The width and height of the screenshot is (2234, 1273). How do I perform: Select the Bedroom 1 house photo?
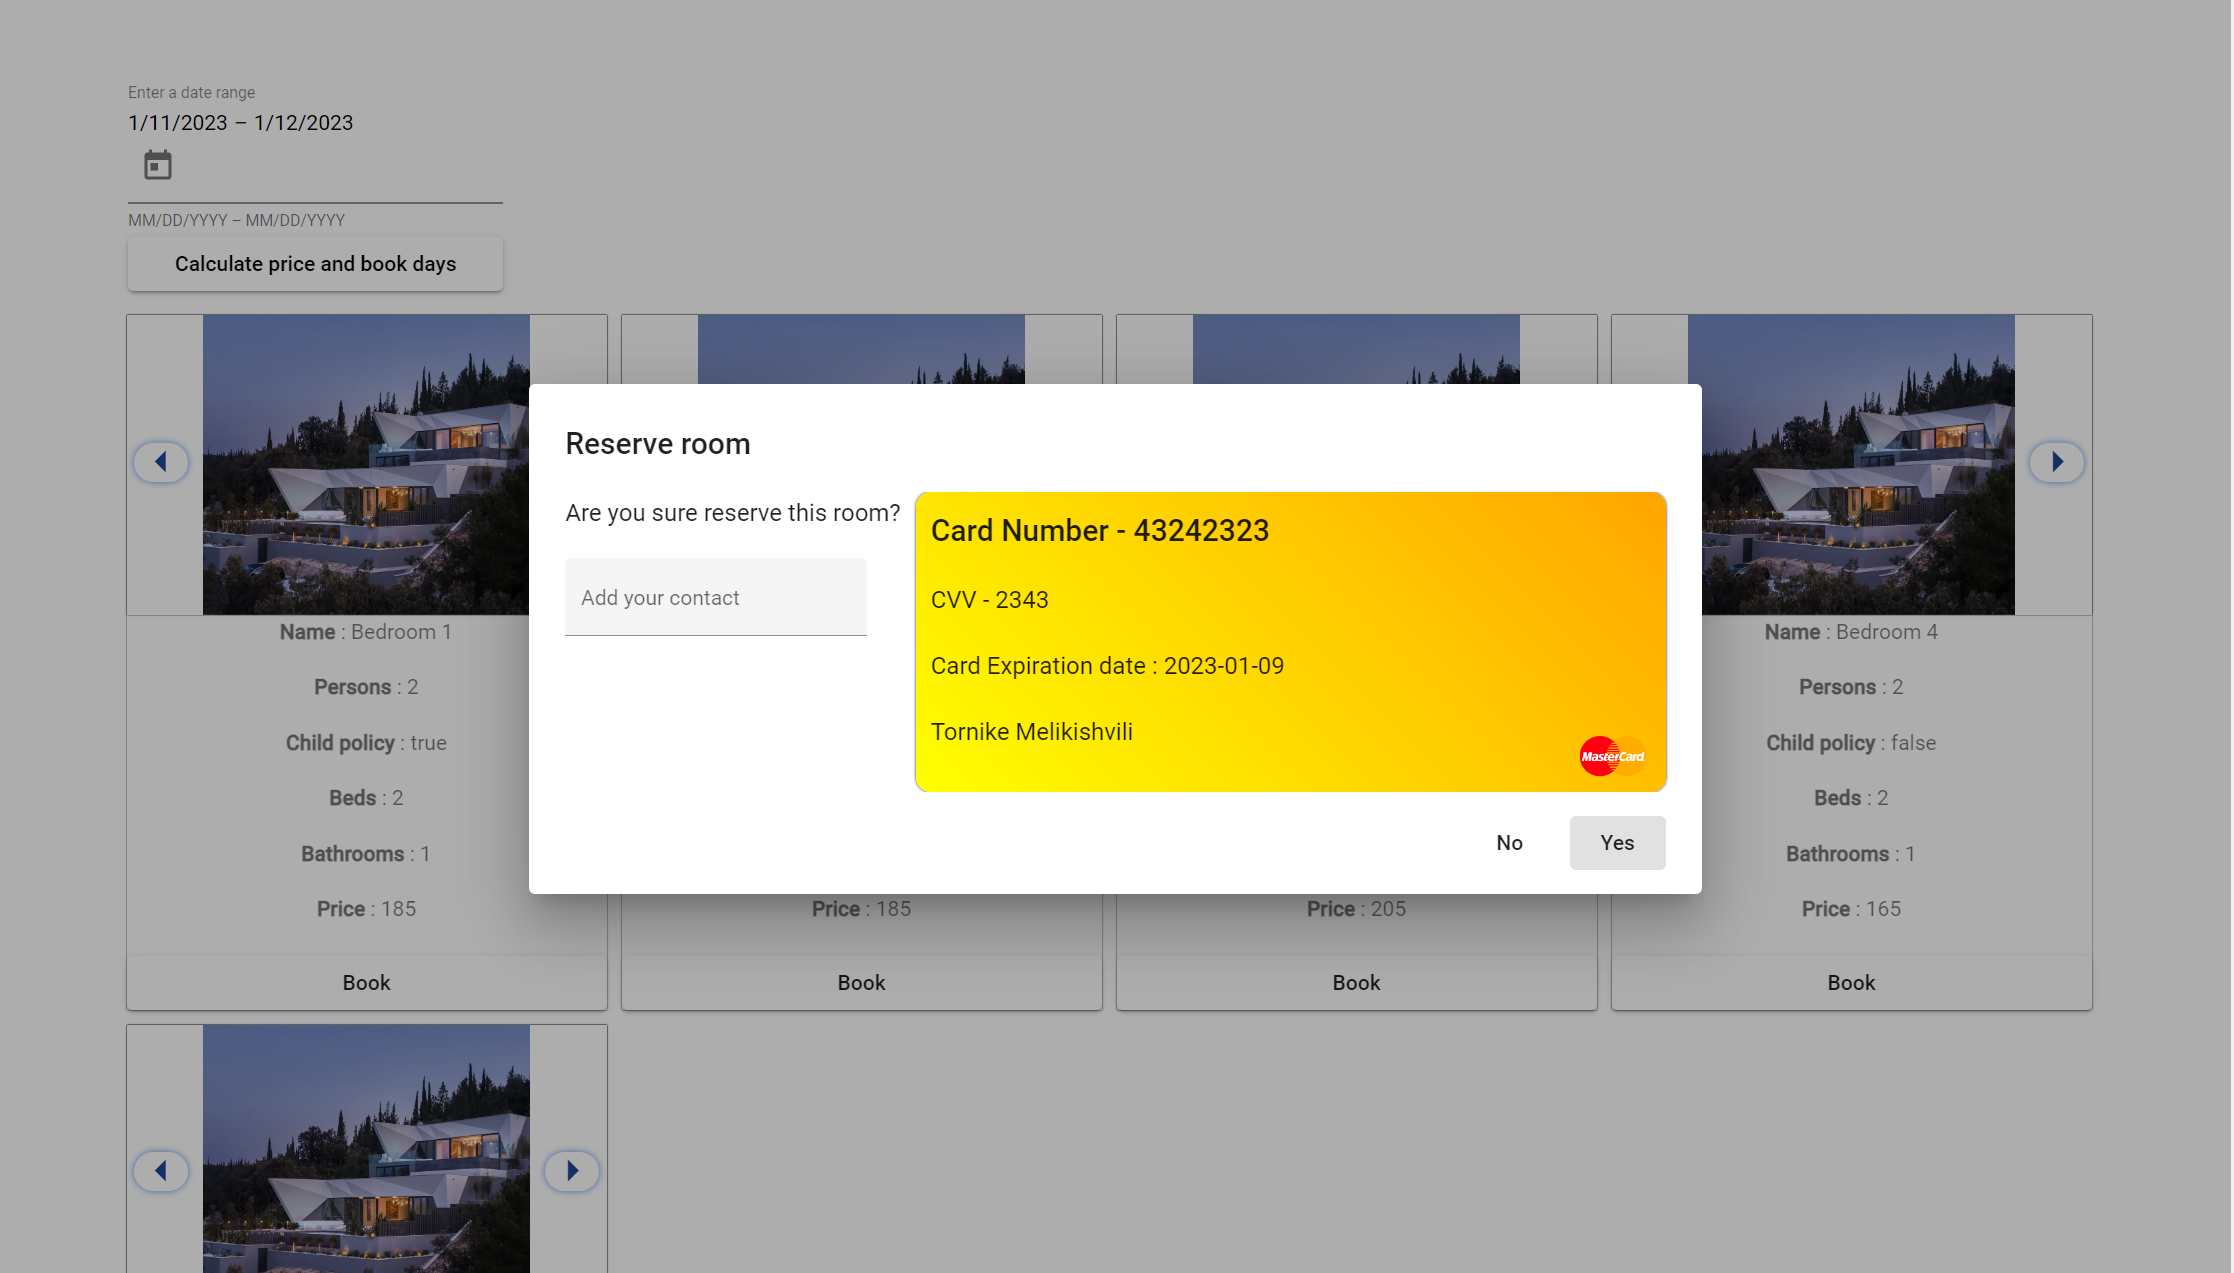[366, 464]
